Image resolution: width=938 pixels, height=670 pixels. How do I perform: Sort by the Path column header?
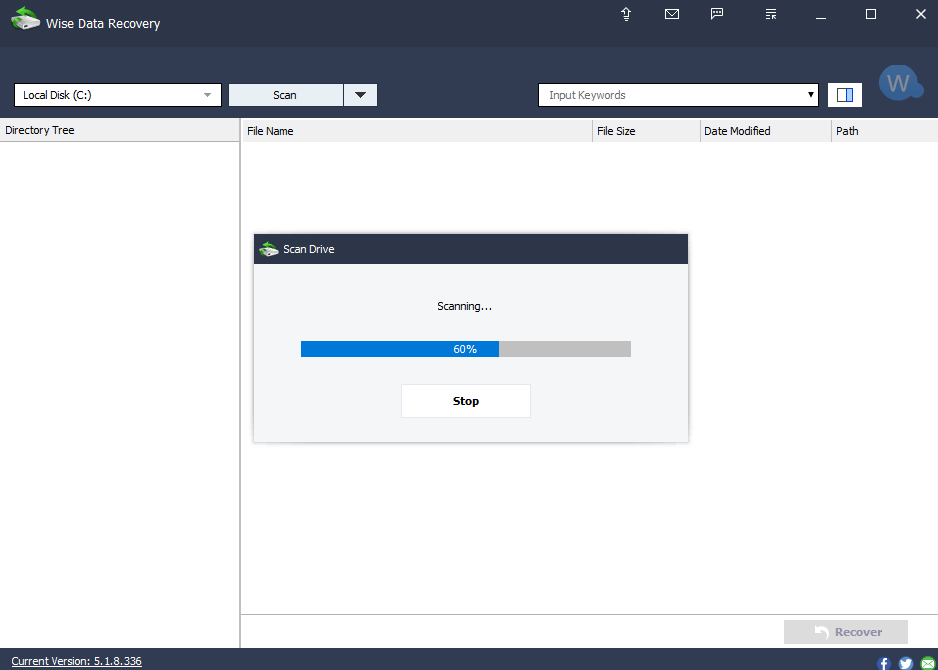click(x=885, y=131)
